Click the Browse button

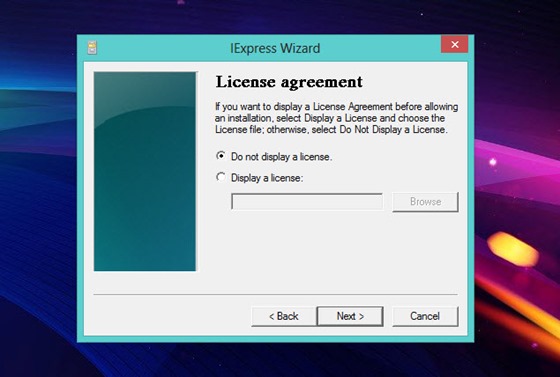[x=425, y=202]
